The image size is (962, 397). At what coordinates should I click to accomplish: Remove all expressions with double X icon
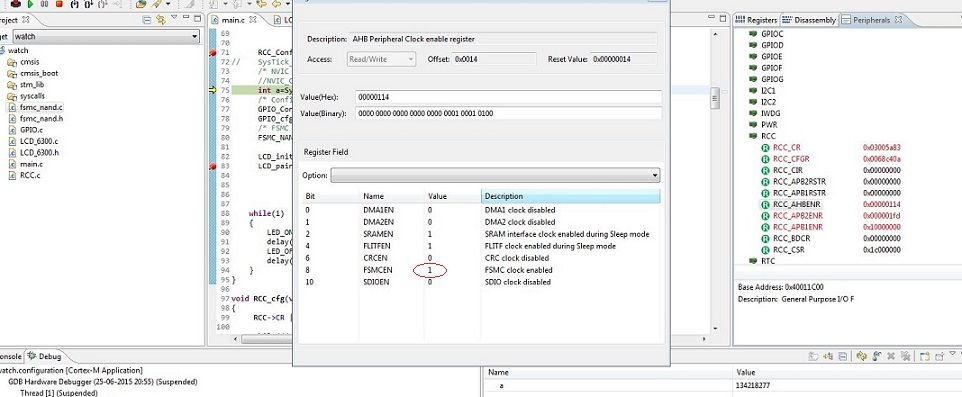(906, 357)
